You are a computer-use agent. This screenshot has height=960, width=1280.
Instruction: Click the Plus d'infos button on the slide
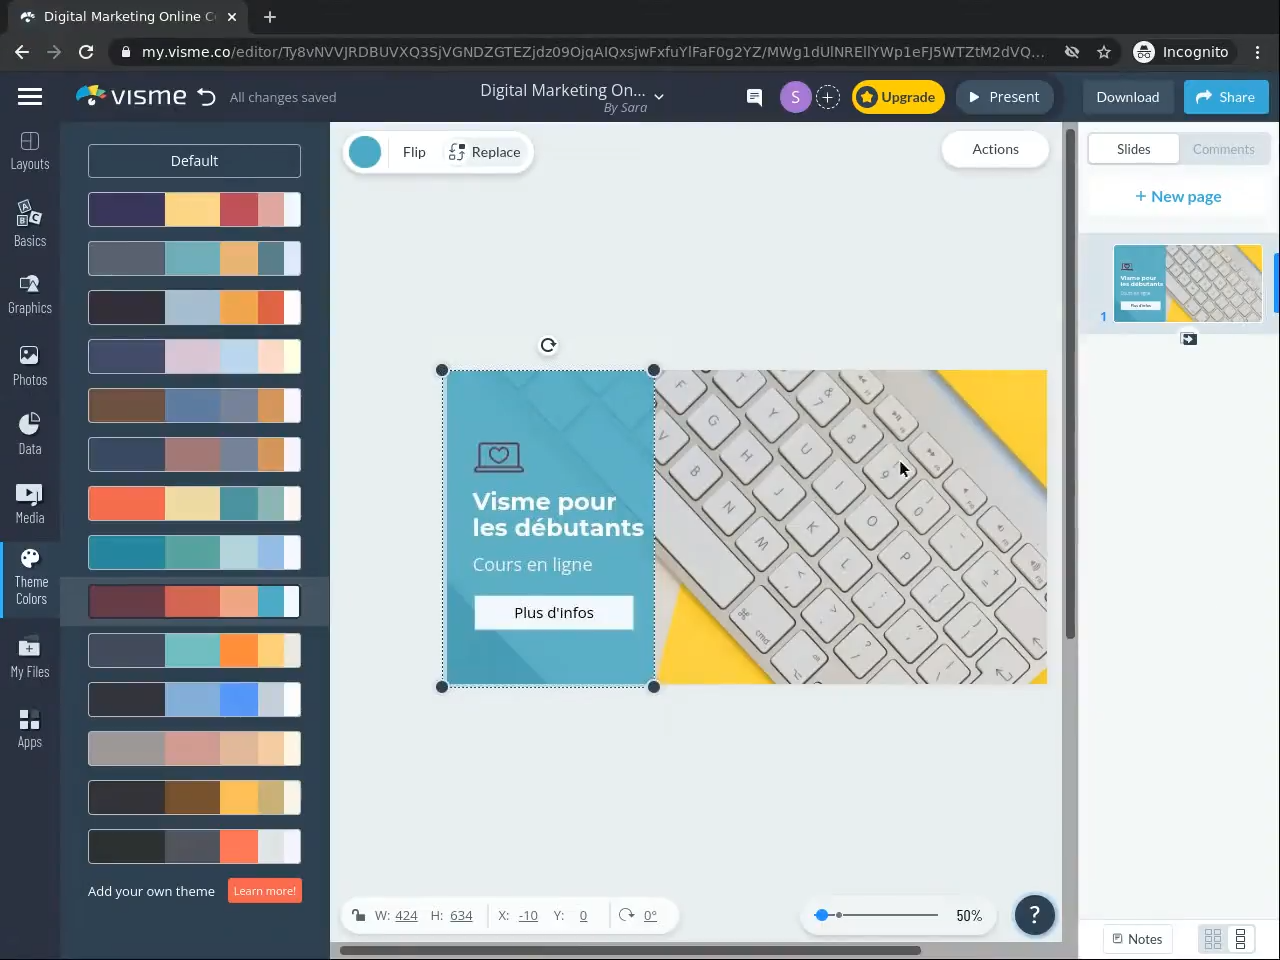pyautogui.click(x=554, y=613)
